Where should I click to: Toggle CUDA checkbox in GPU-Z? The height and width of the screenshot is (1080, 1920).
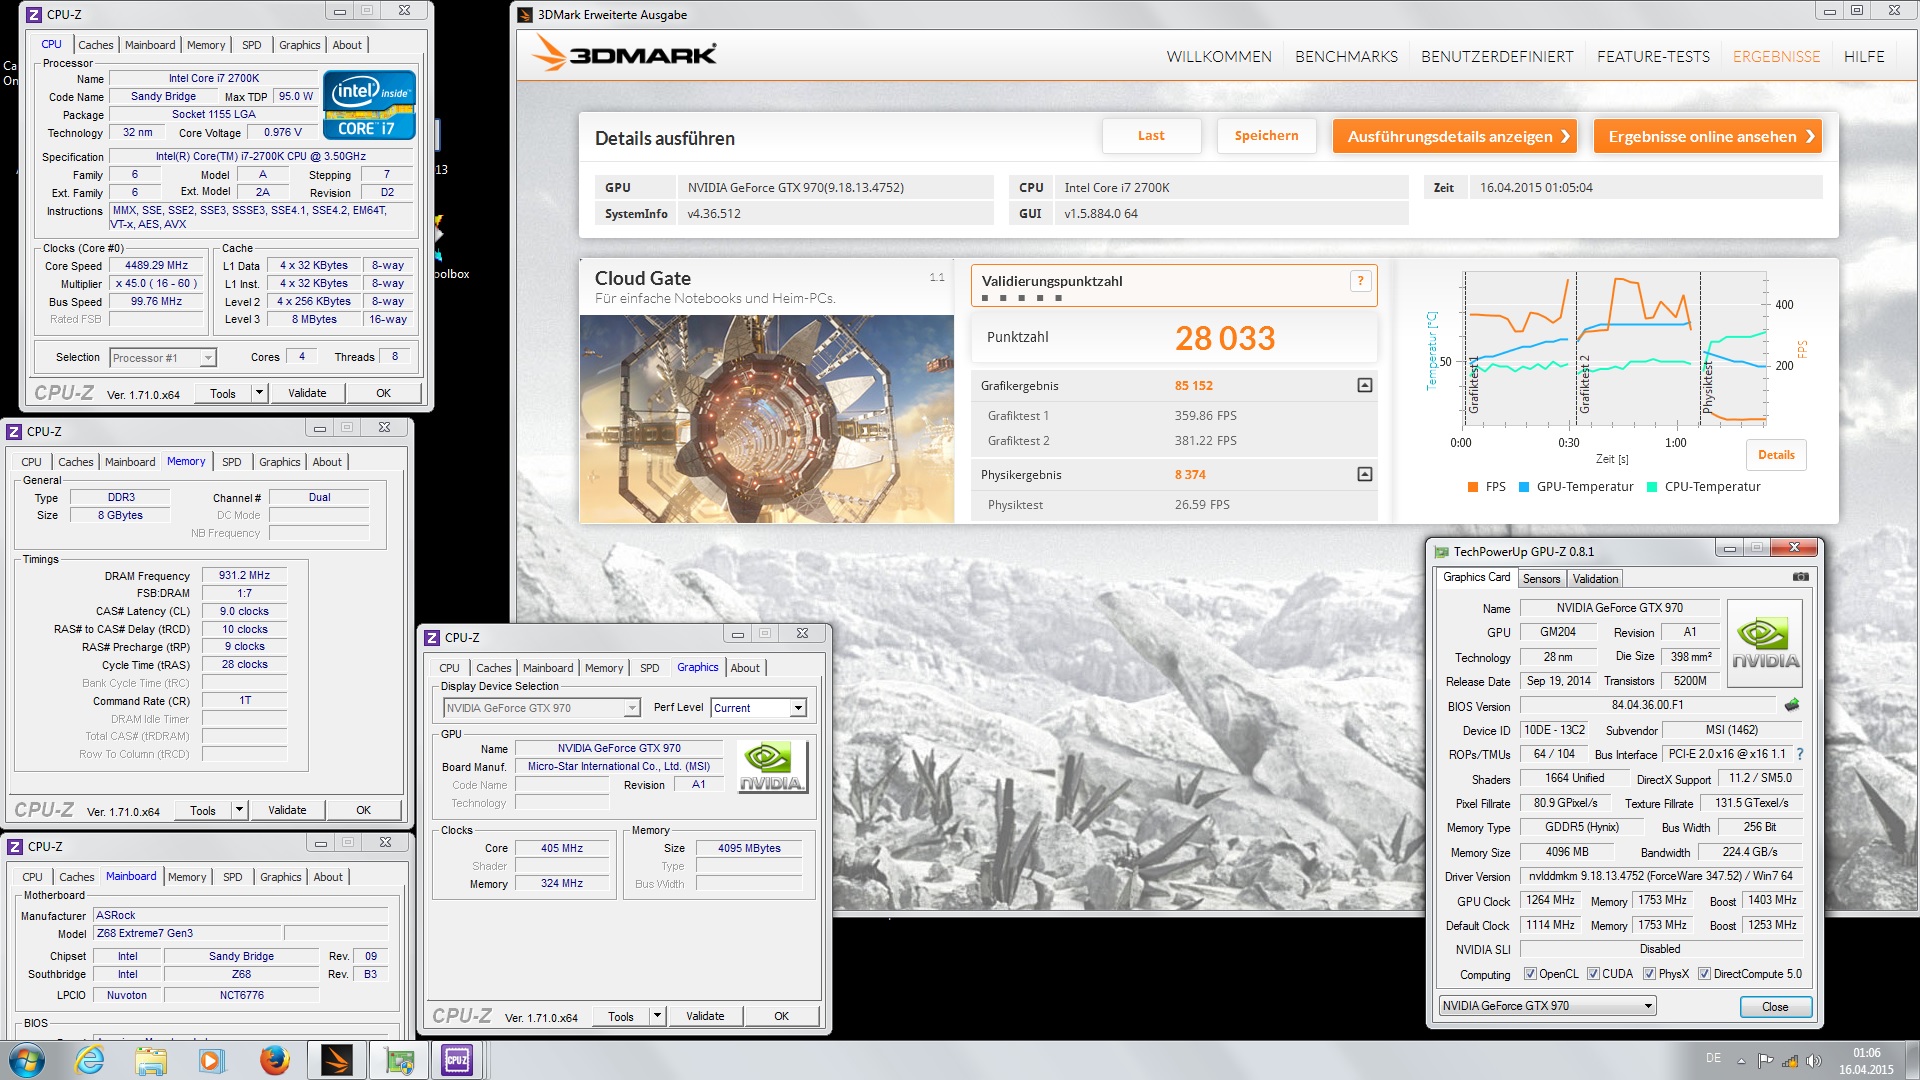(x=1593, y=974)
